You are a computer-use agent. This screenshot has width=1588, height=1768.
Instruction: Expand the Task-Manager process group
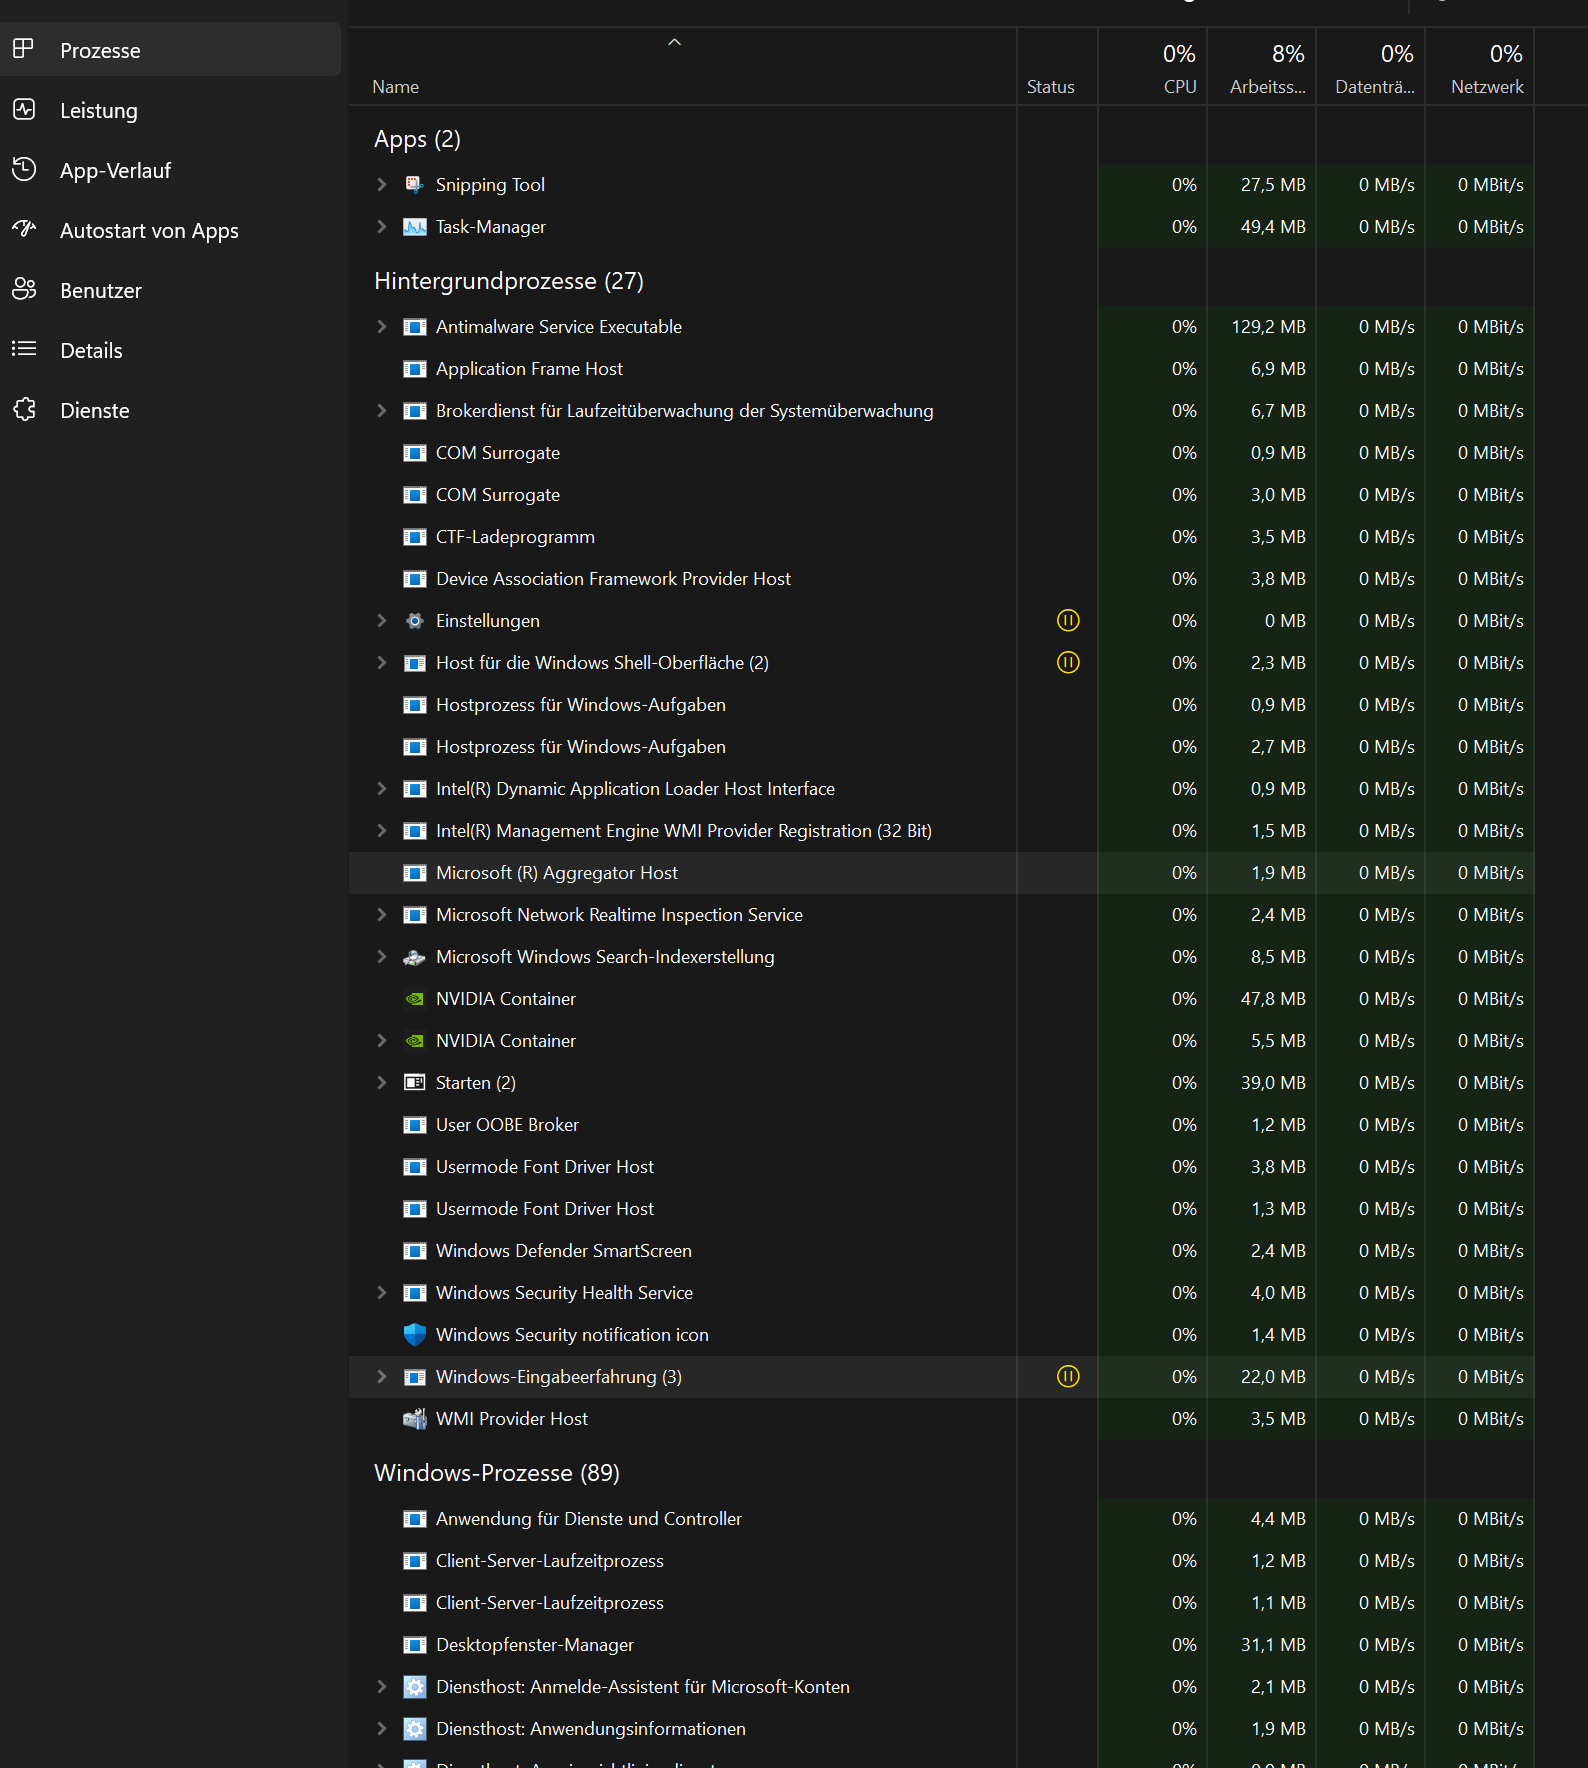click(x=381, y=227)
